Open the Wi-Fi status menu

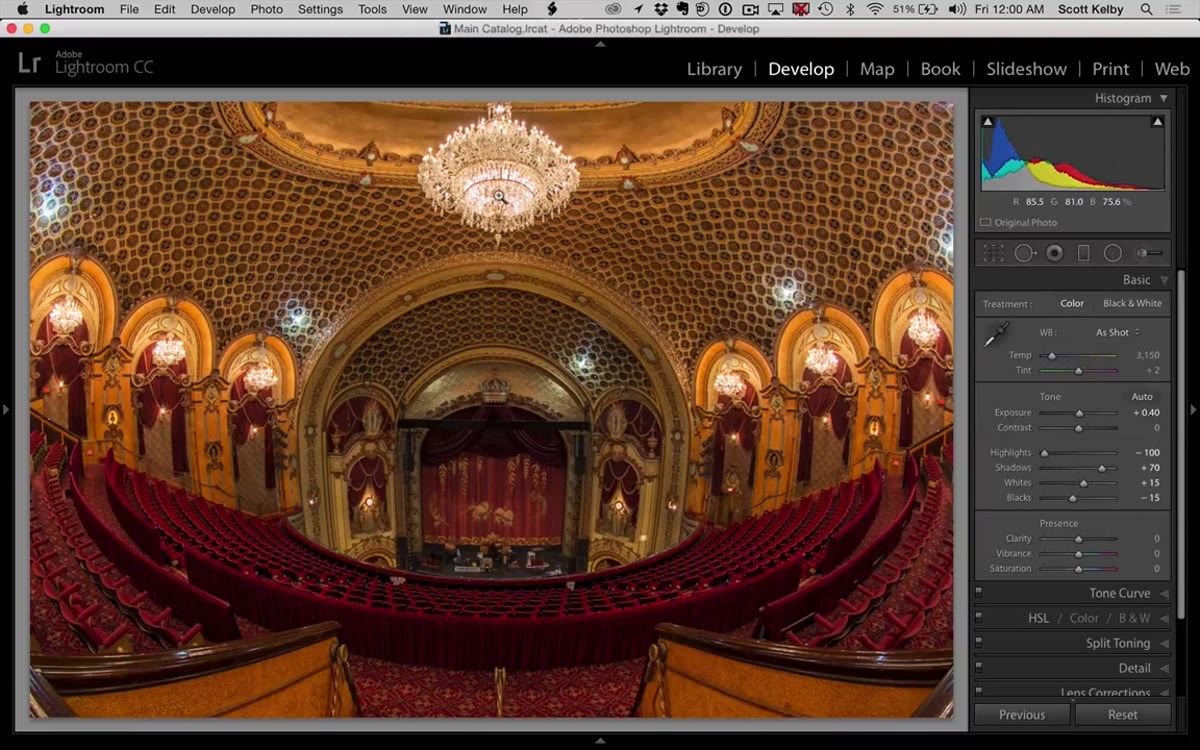(x=875, y=9)
